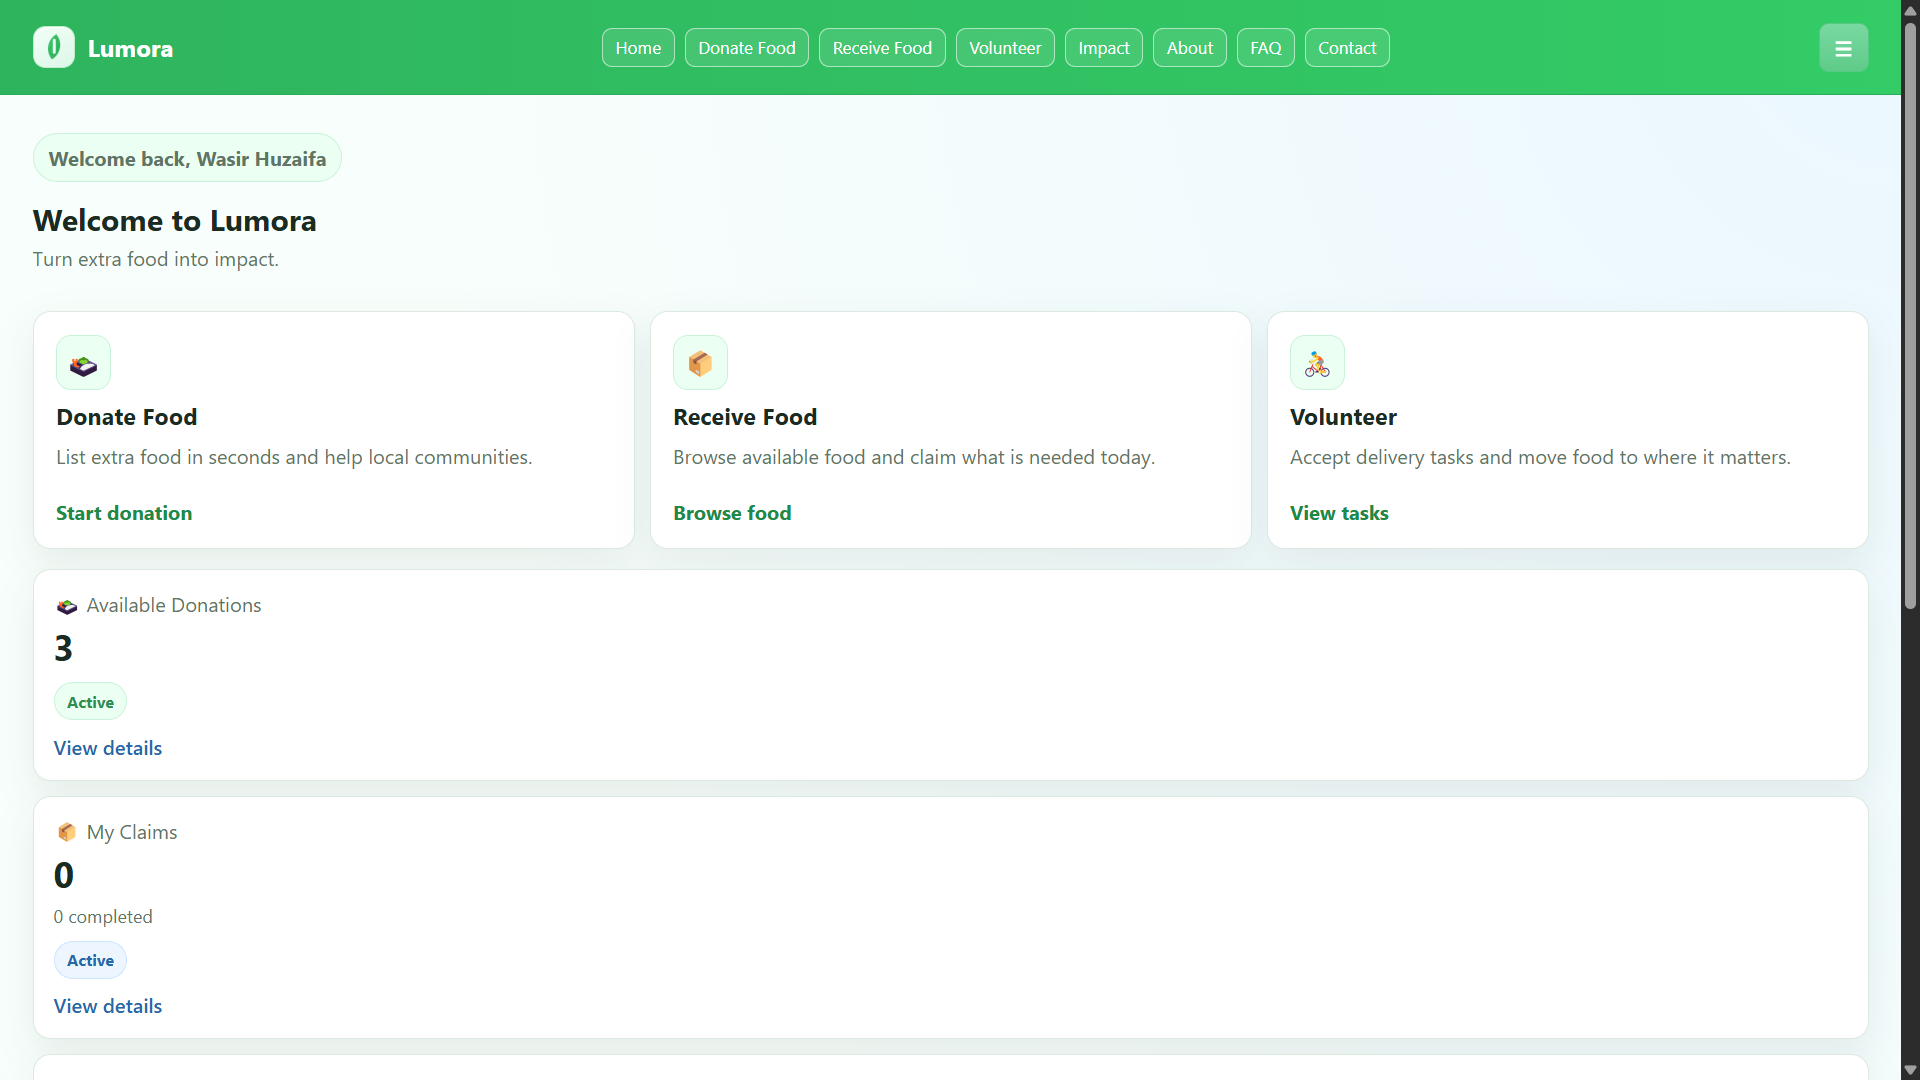1920x1080 pixels.
Task: Open the hamburger menu button
Action: (1843, 48)
